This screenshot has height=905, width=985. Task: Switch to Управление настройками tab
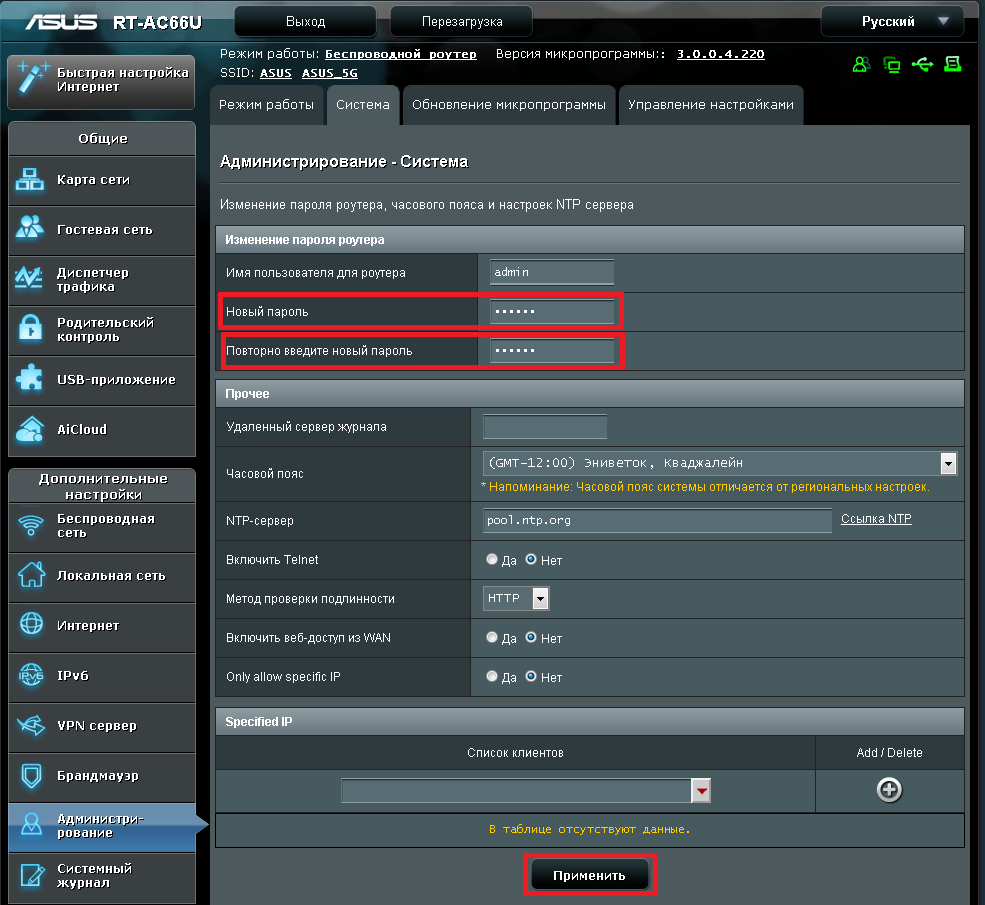click(x=710, y=105)
